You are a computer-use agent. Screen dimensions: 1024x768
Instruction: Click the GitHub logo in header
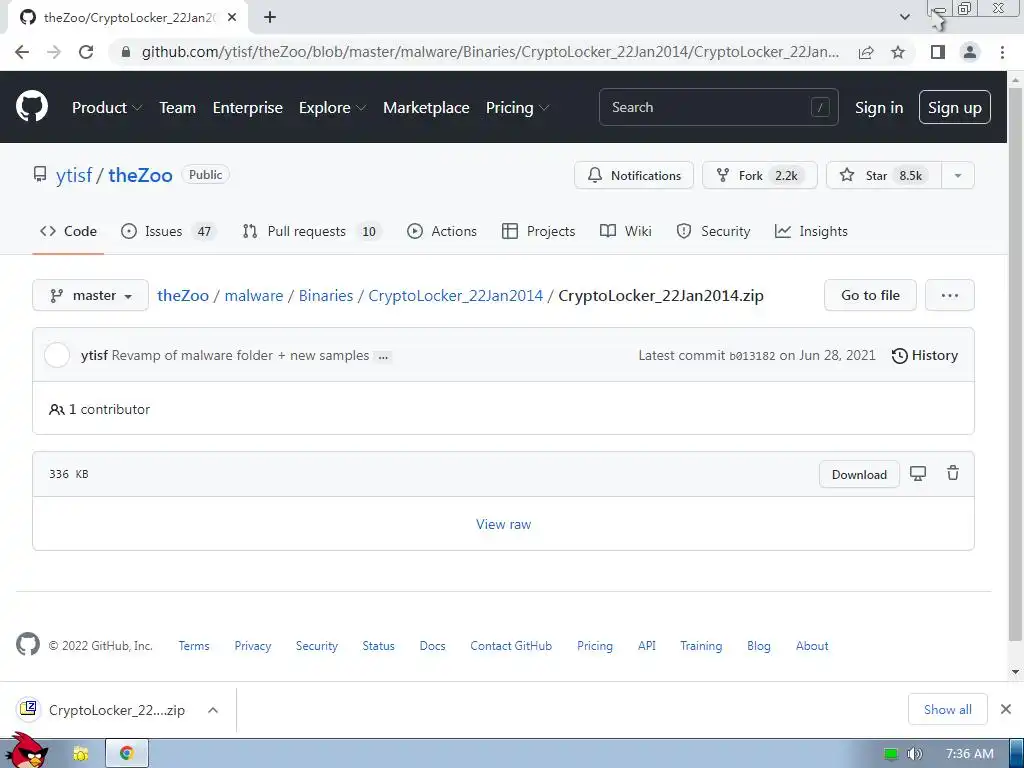[x=32, y=107]
